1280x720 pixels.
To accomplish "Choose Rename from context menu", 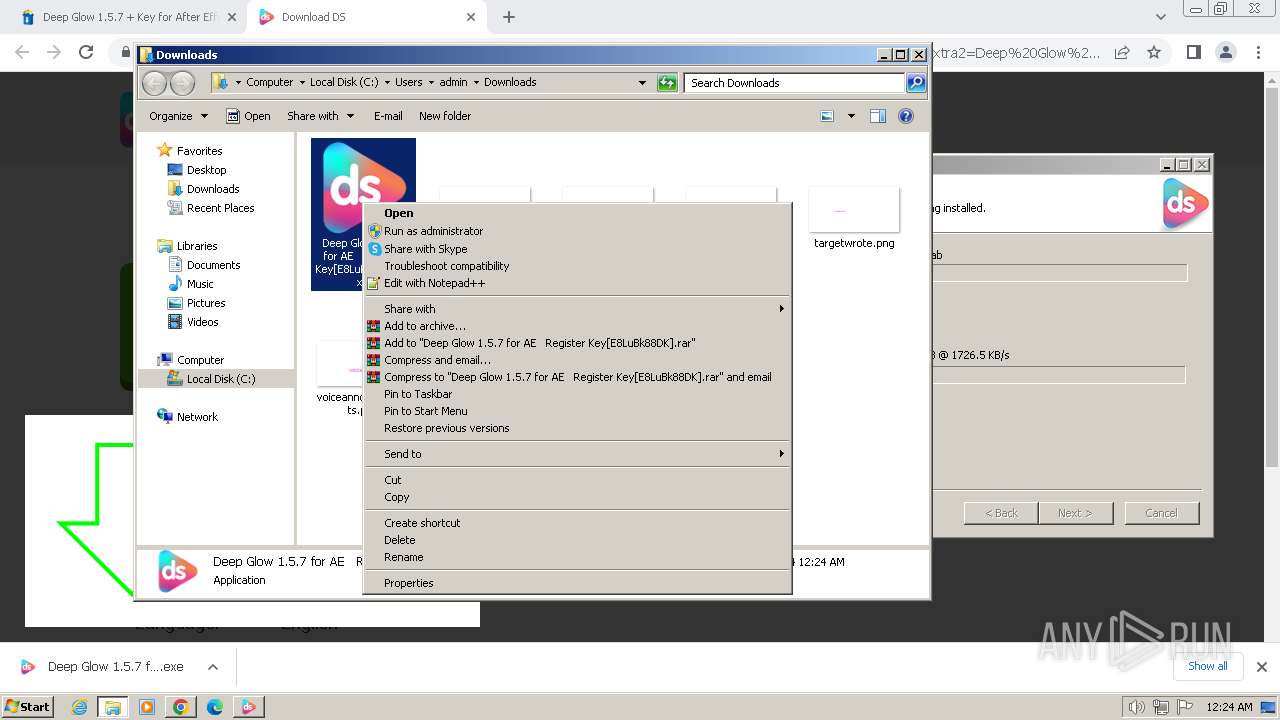I will (x=403, y=557).
